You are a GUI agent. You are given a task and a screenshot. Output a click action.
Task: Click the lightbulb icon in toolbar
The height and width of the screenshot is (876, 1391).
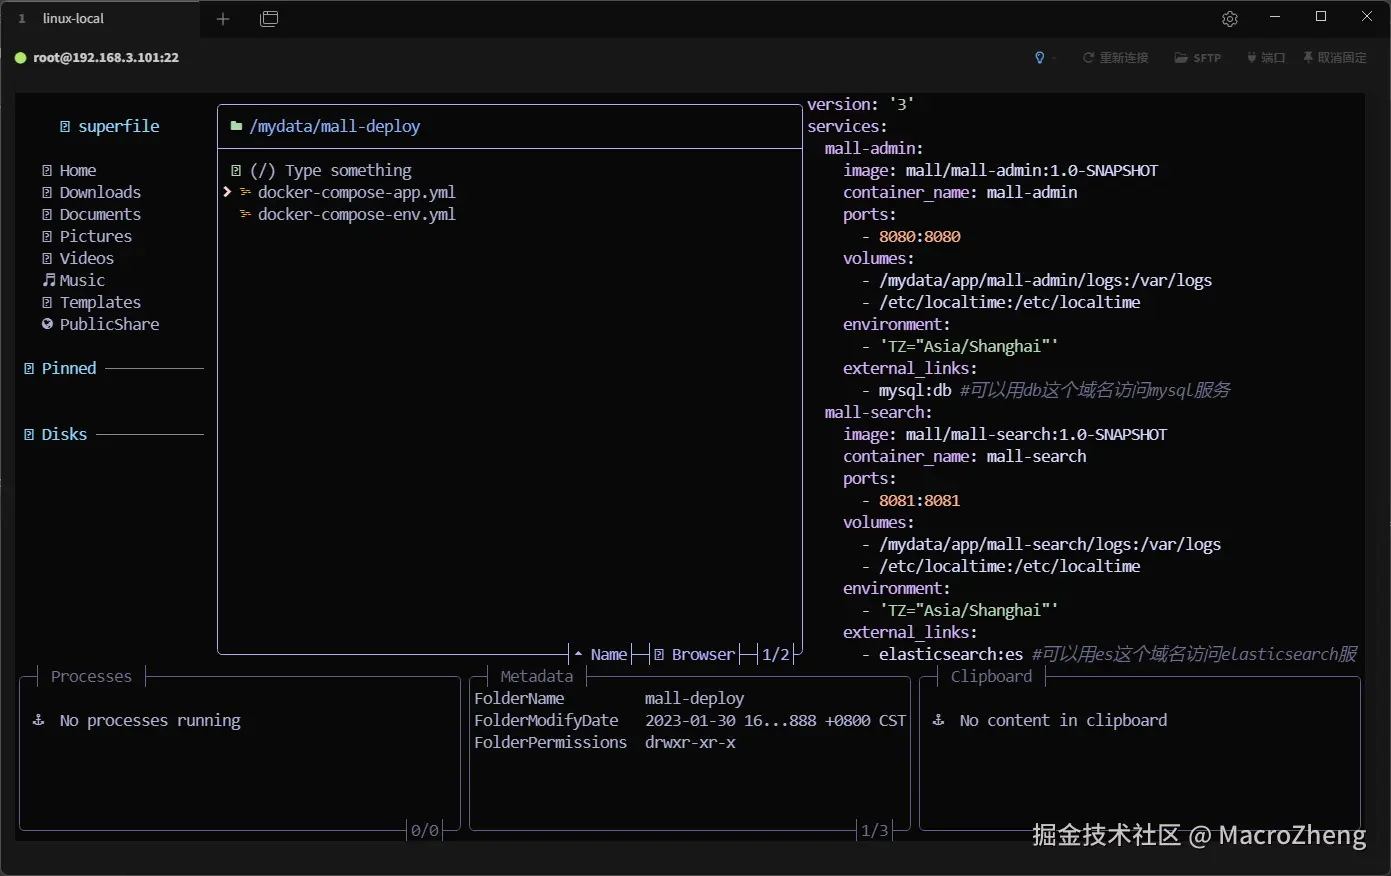1040,58
